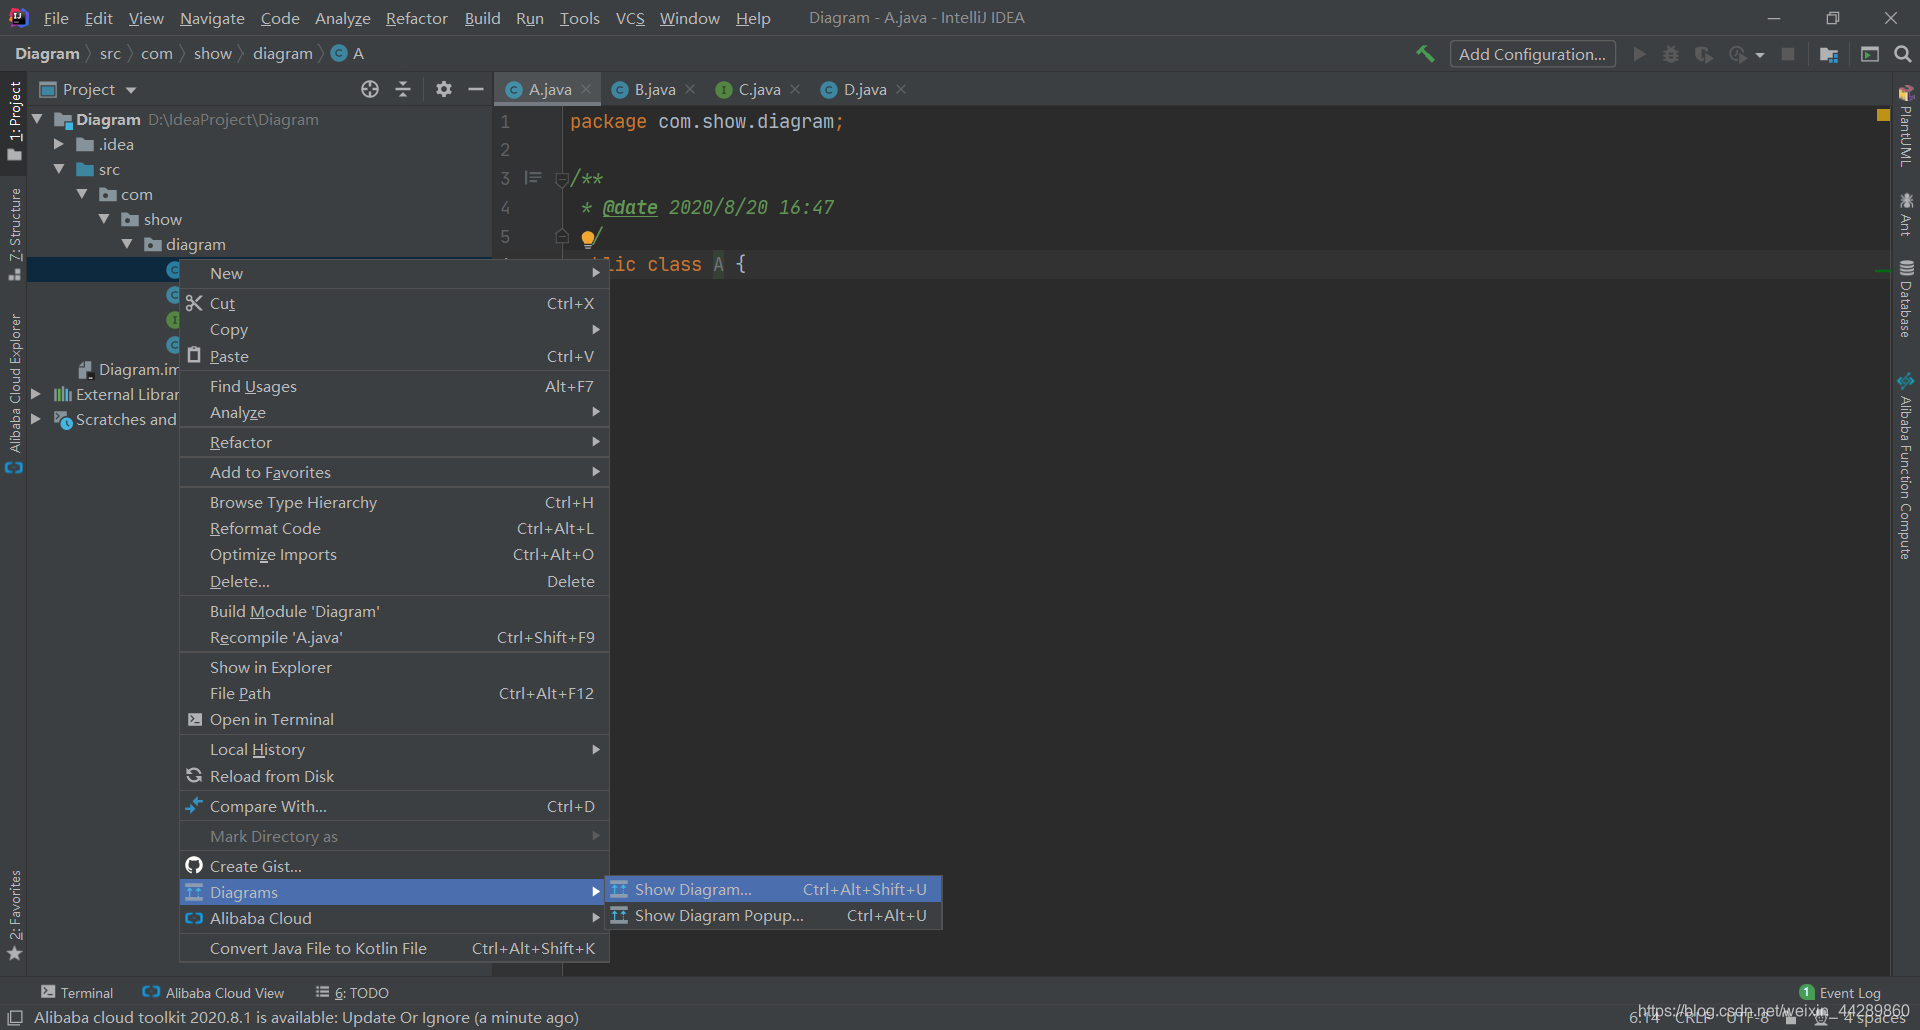Open the 6: TODO tool window

coord(352,992)
